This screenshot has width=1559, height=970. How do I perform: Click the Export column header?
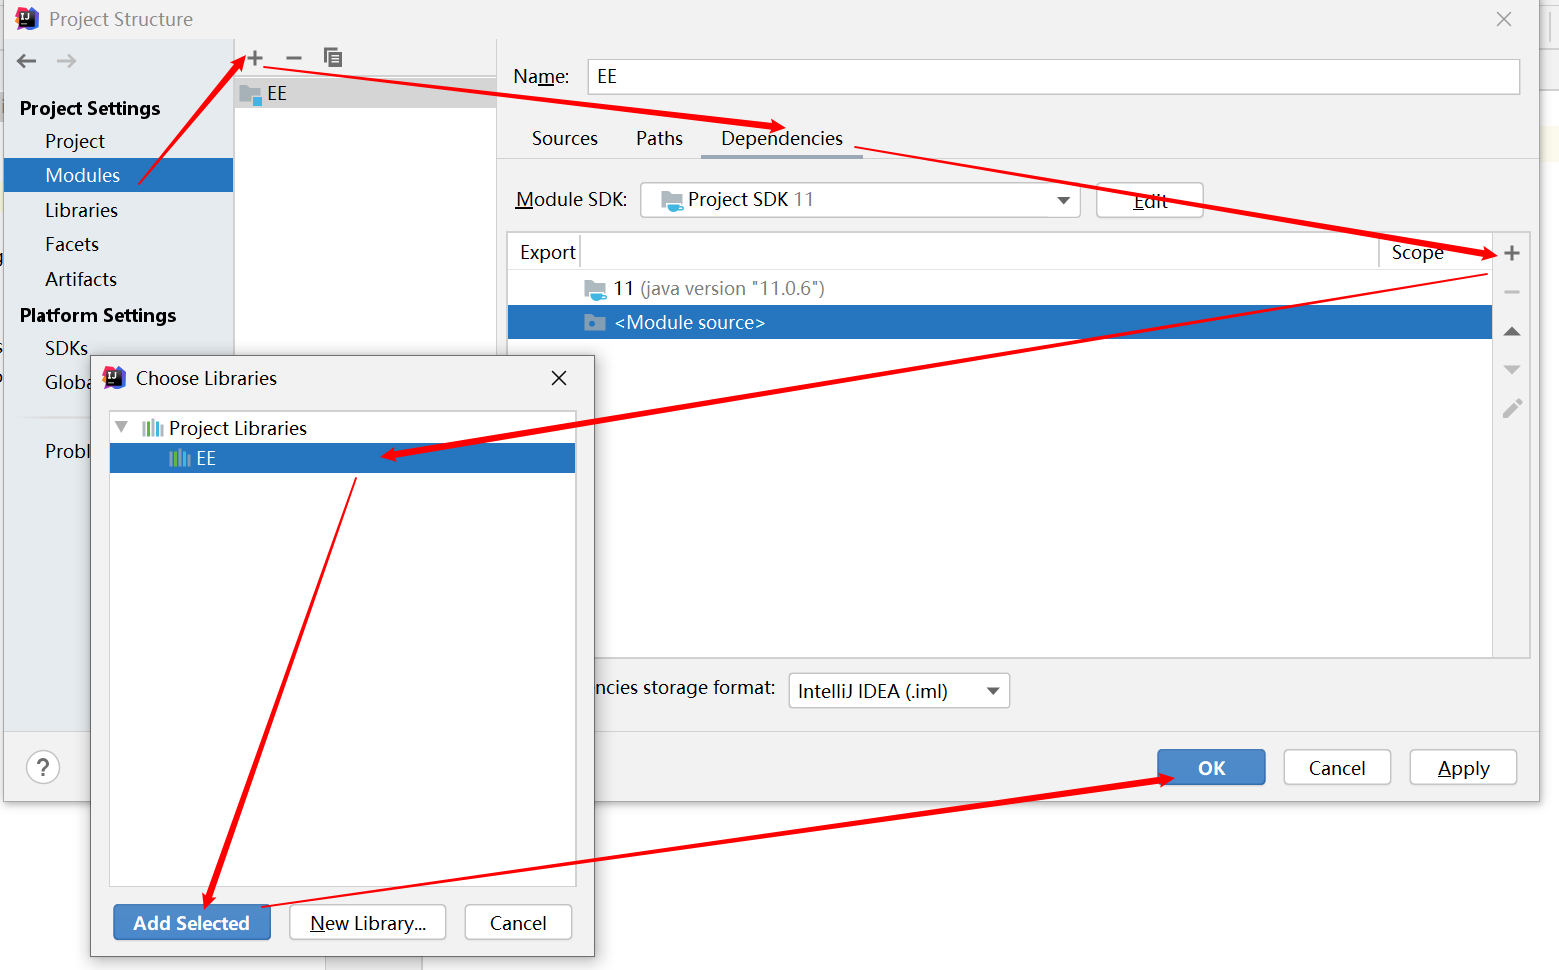pyautogui.click(x=547, y=252)
